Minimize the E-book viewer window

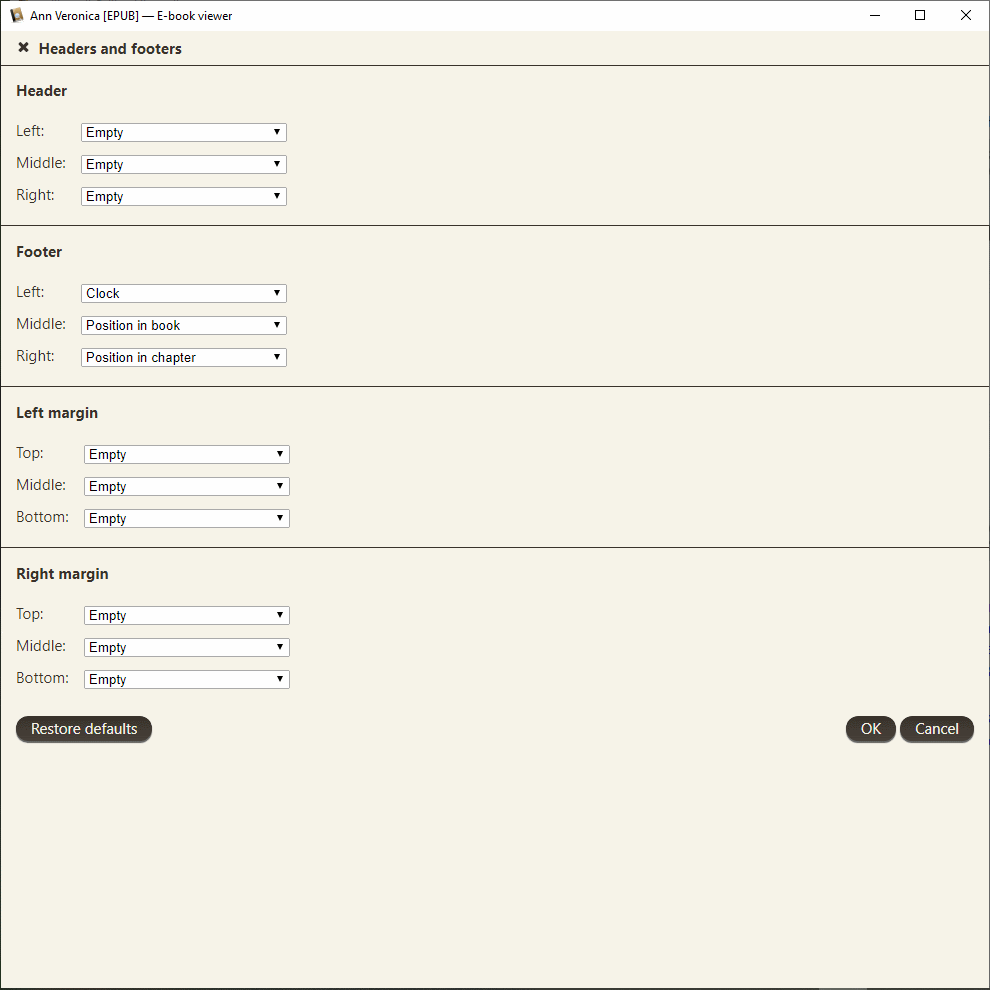[875, 15]
